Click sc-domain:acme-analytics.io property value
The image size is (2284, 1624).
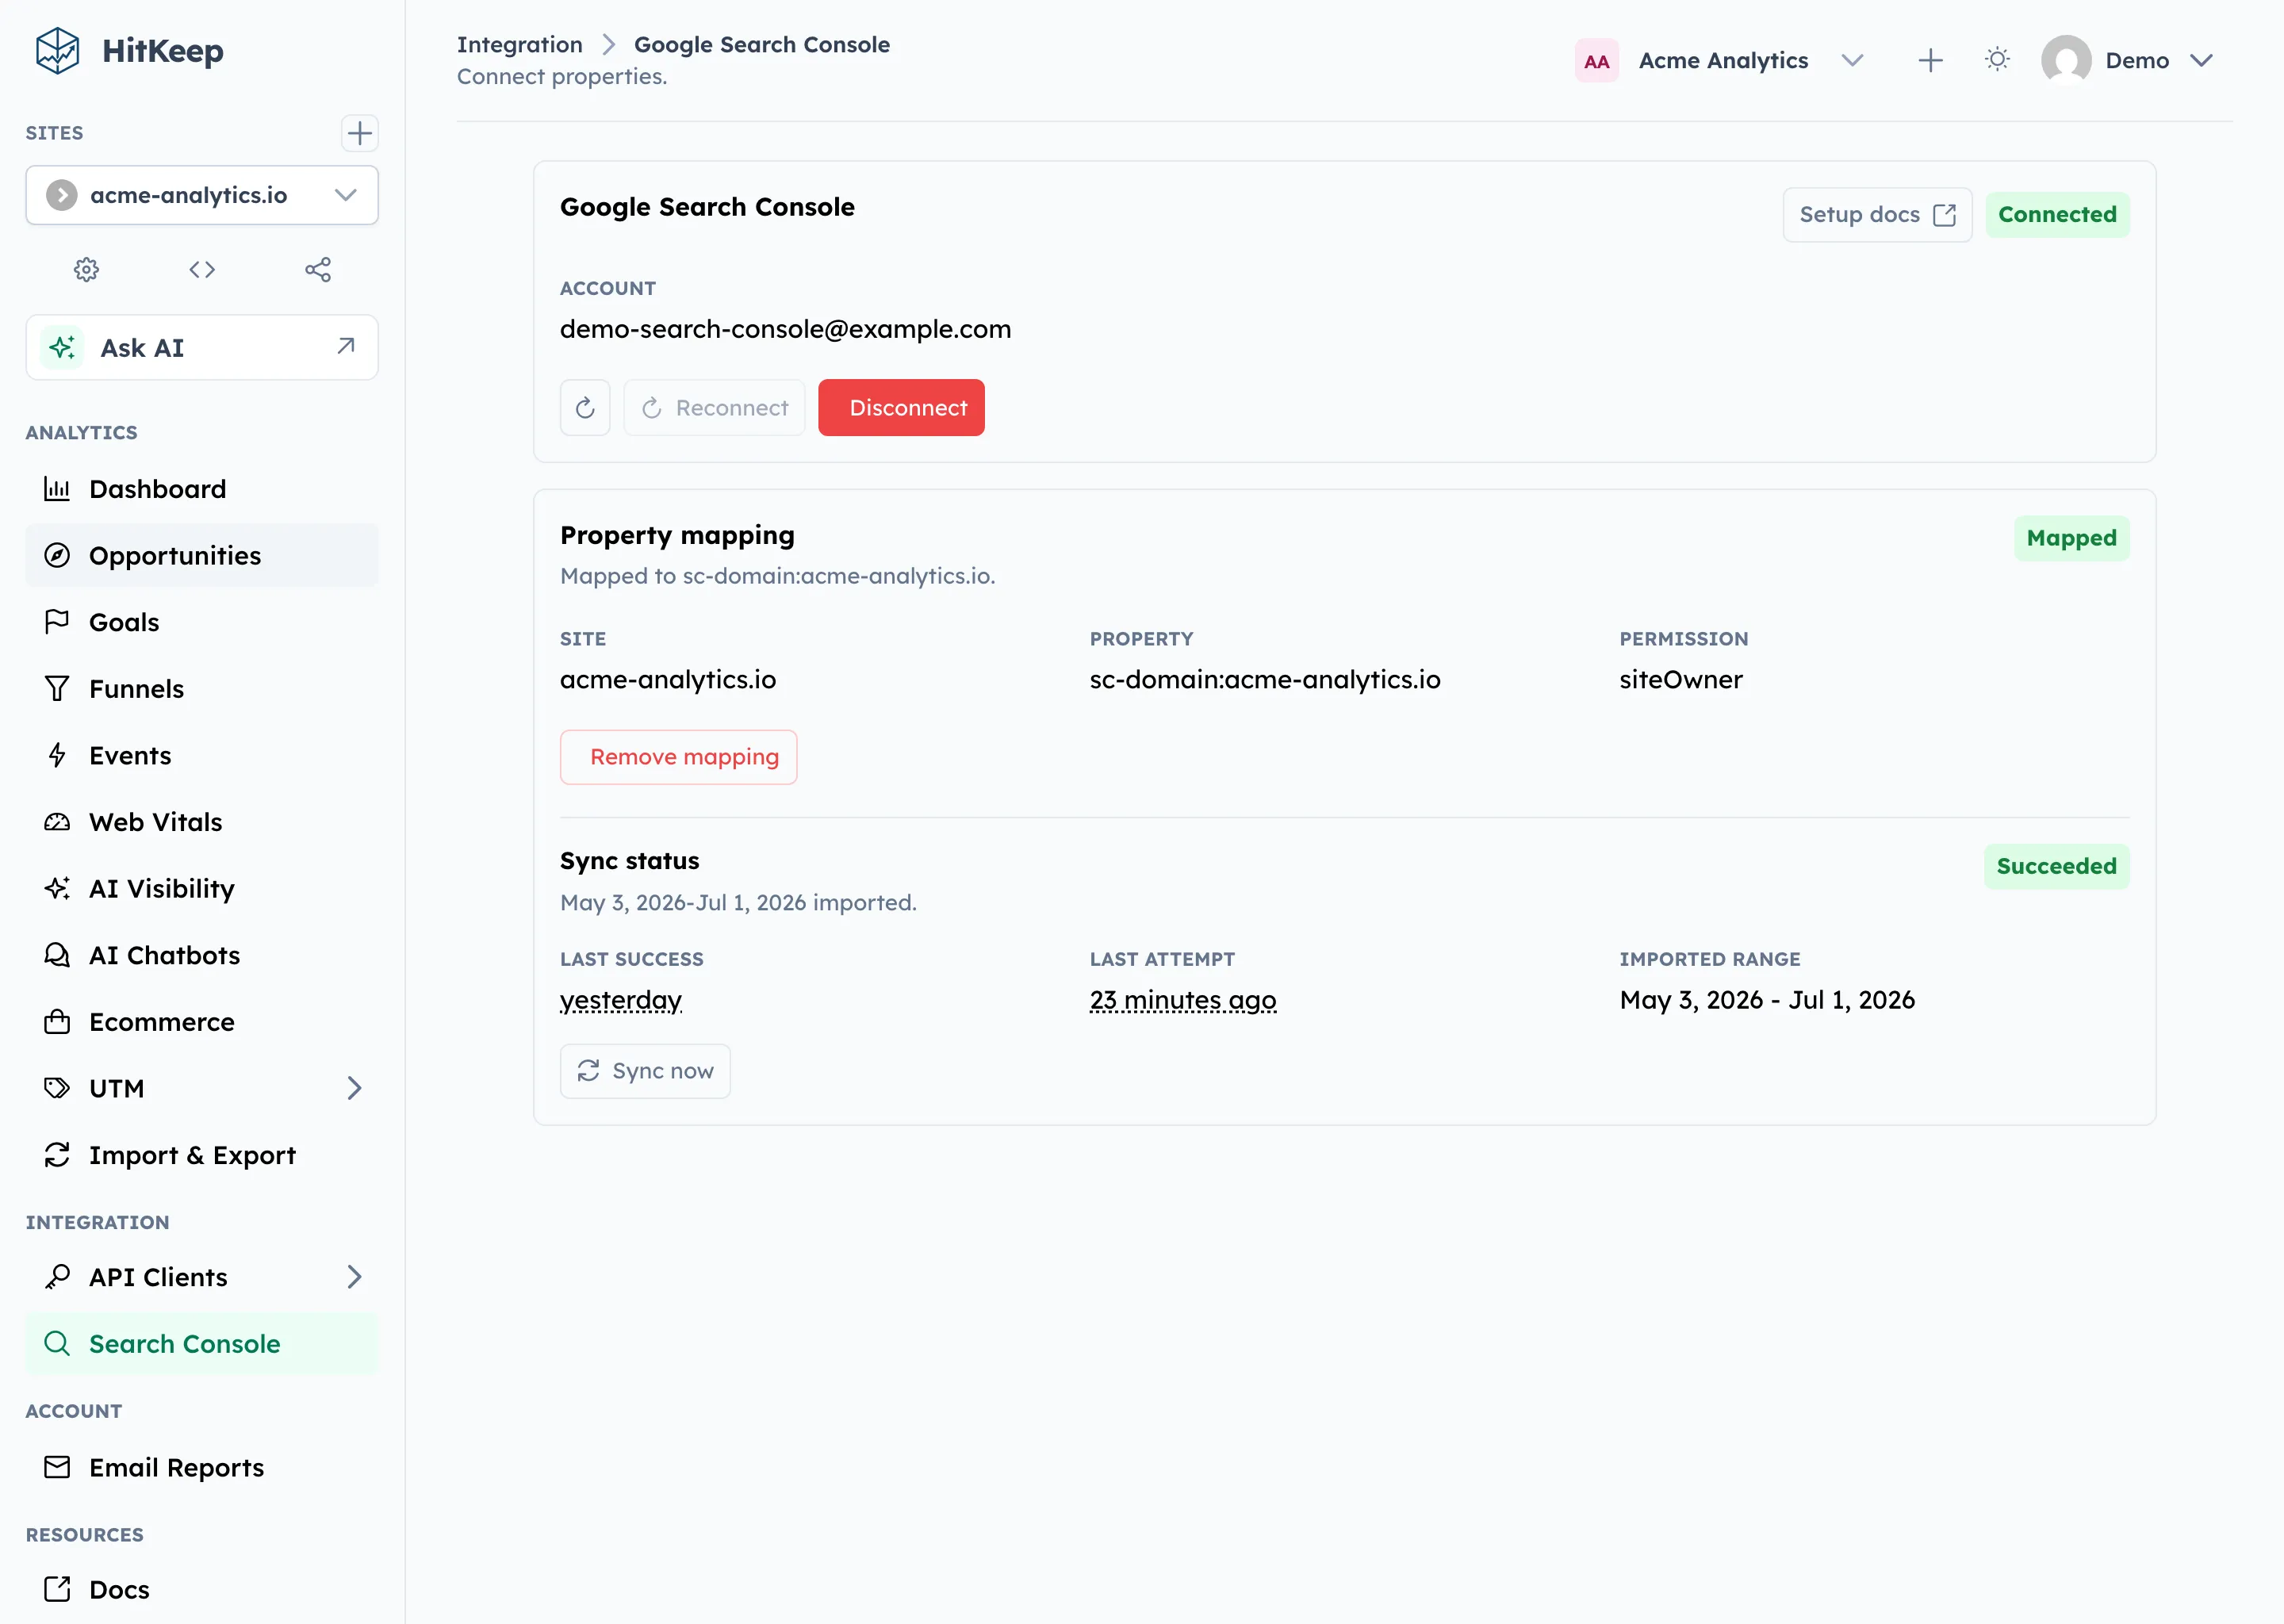click(1265, 679)
